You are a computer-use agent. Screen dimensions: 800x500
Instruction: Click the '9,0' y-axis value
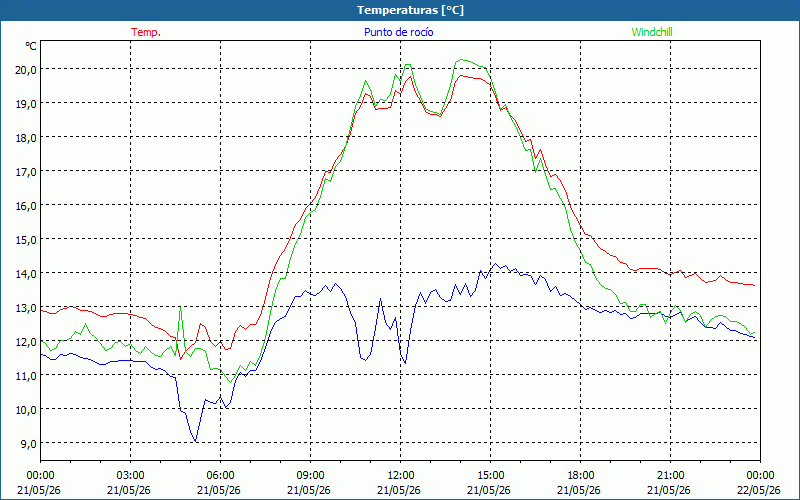coord(28,444)
